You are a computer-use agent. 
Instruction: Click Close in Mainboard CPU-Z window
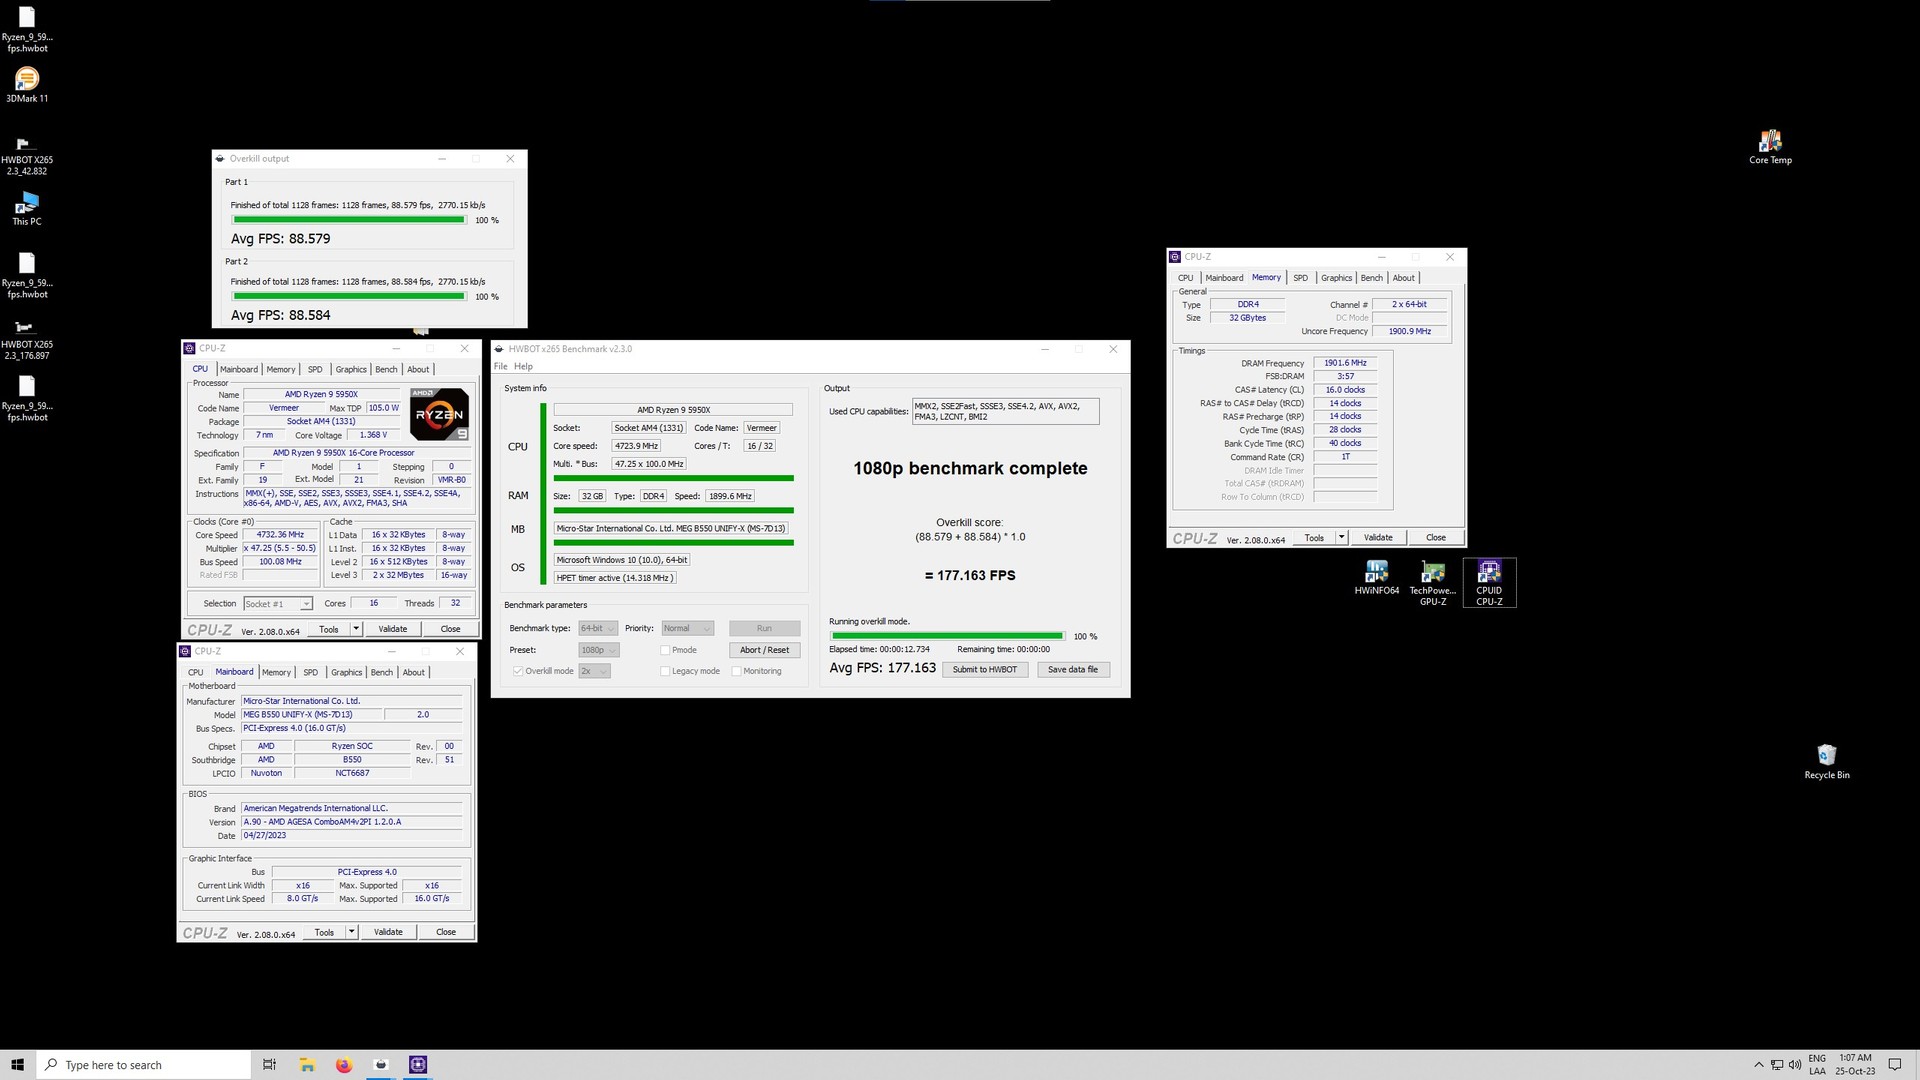click(x=446, y=932)
